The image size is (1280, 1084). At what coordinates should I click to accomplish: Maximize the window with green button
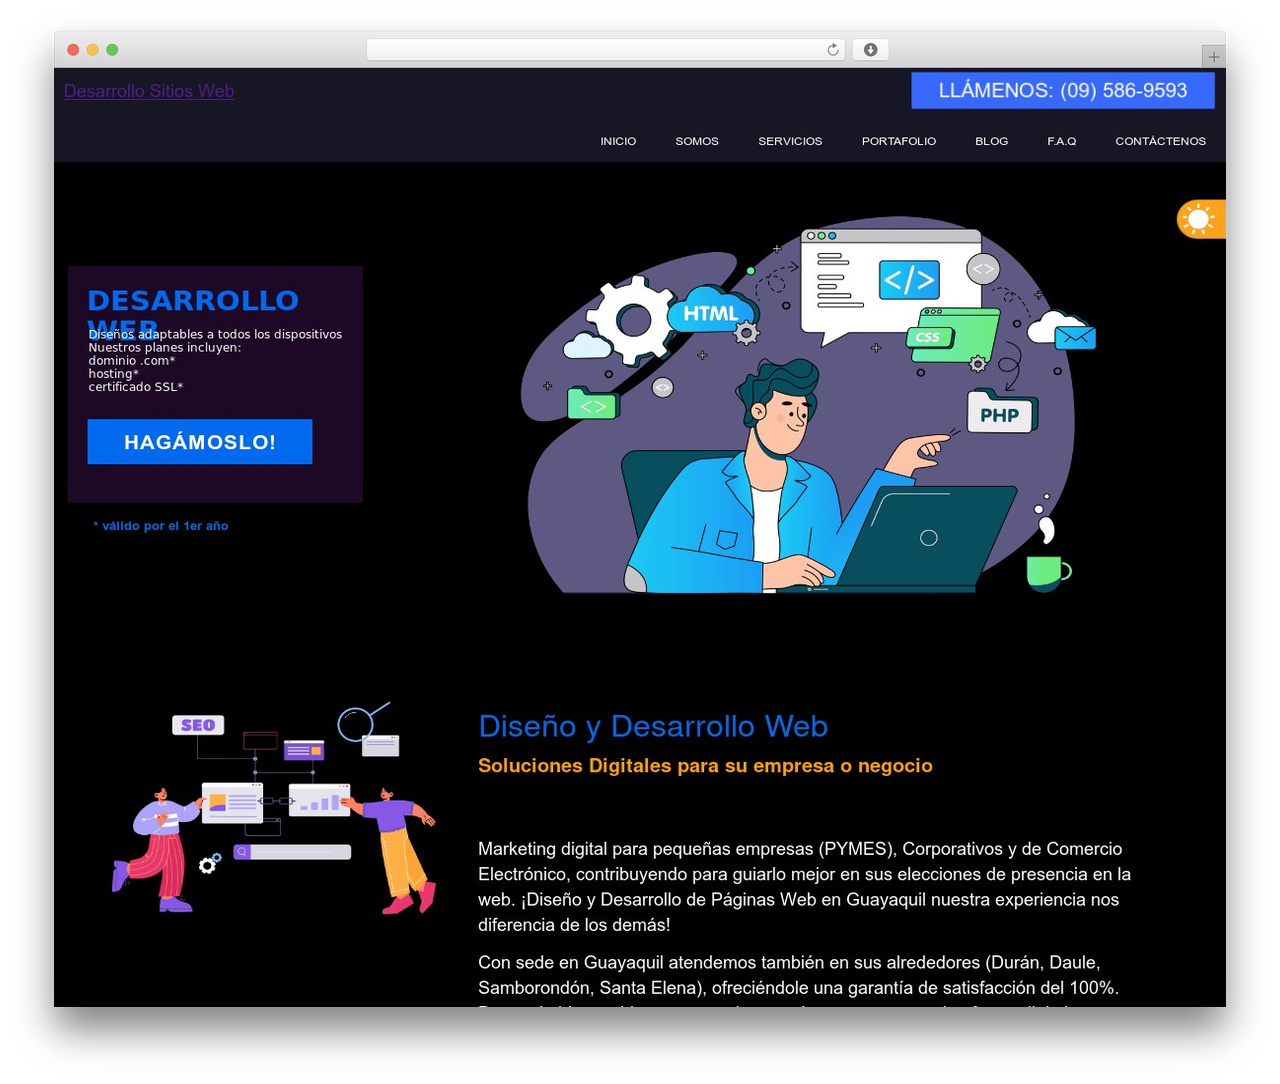(x=112, y=50)
